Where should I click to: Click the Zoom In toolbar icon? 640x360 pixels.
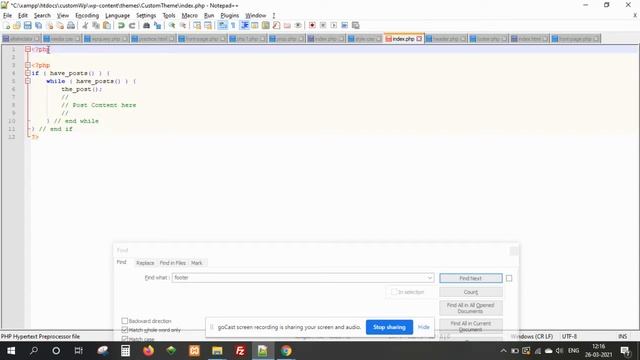click(172, 26)
